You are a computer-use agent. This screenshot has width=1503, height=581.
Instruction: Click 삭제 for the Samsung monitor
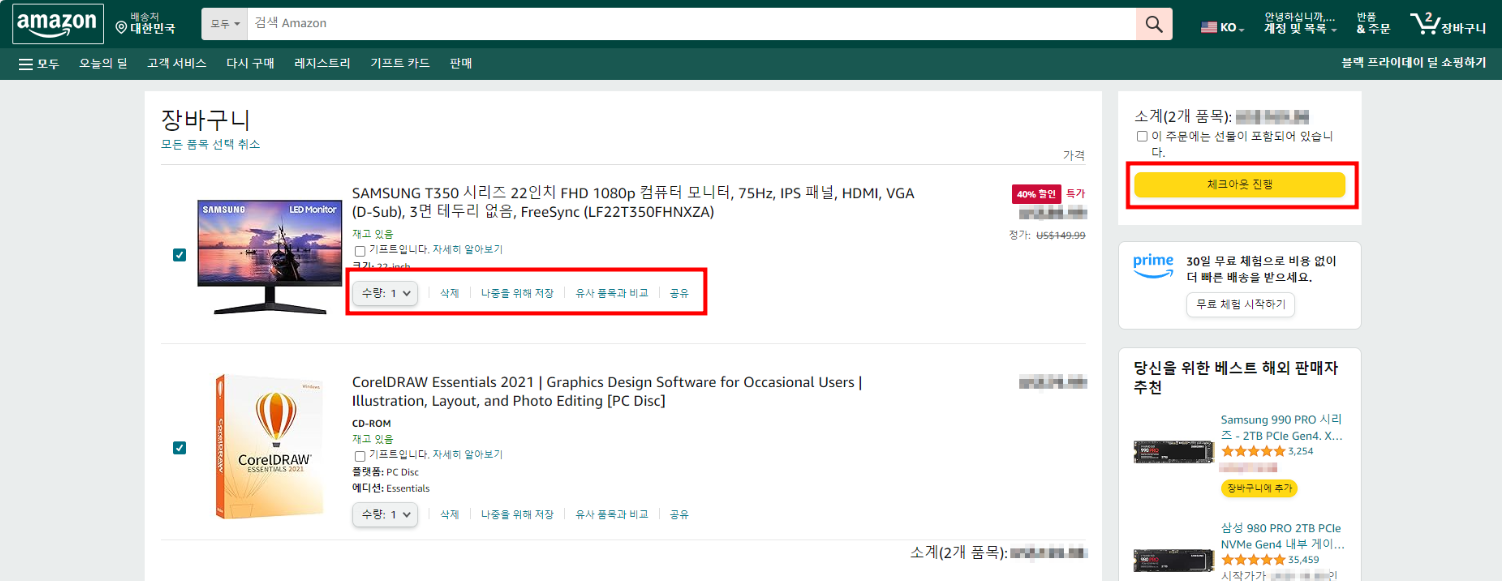click(449, 293)
